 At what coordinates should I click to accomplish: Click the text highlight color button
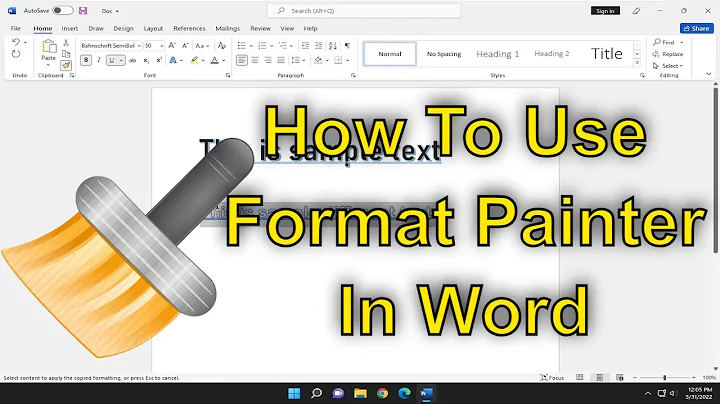(x=195, y=60)
